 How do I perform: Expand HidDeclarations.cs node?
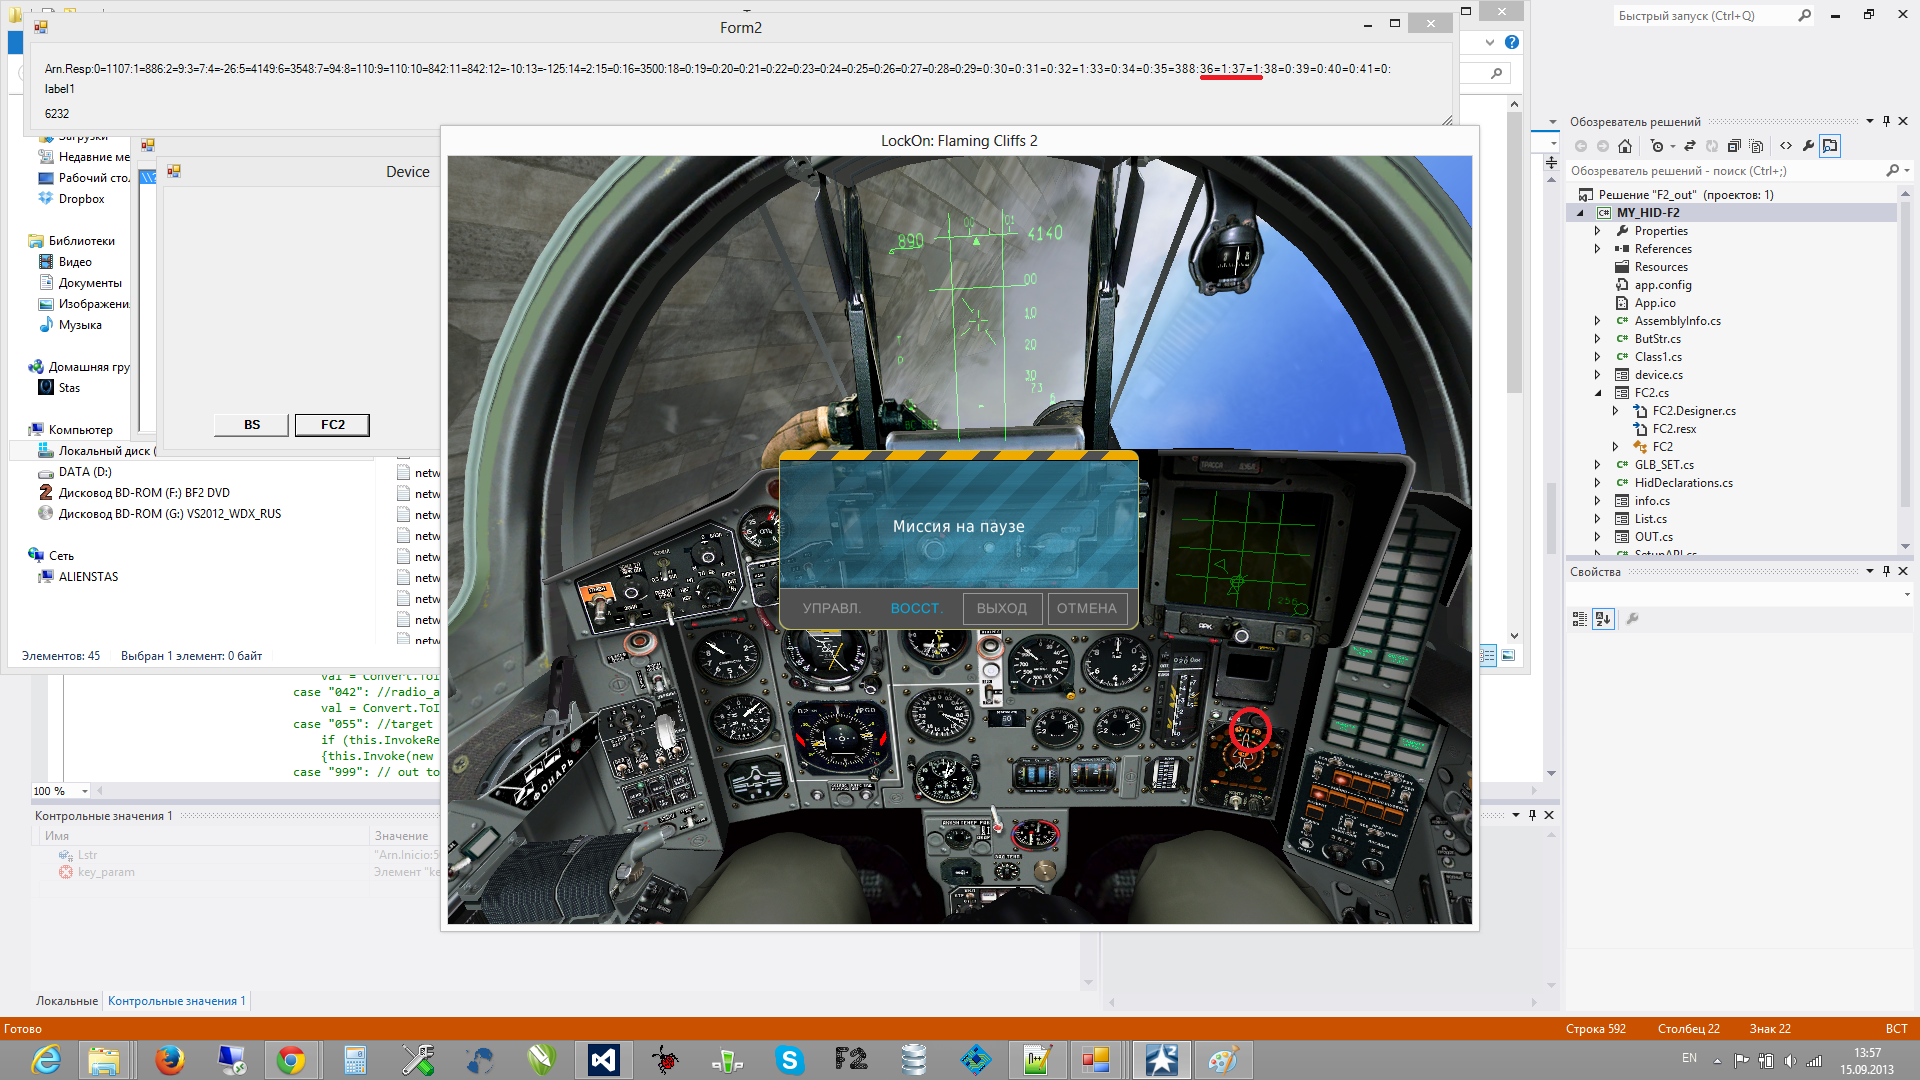1597,483
